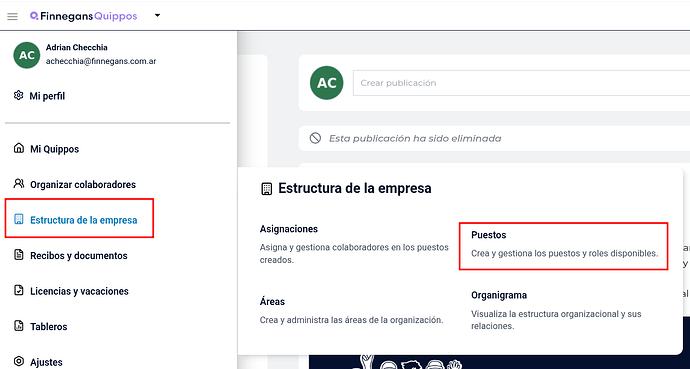The image size is (690, 369).
Task: Click the Licencias y vacaciones icon
Action: 18,290
